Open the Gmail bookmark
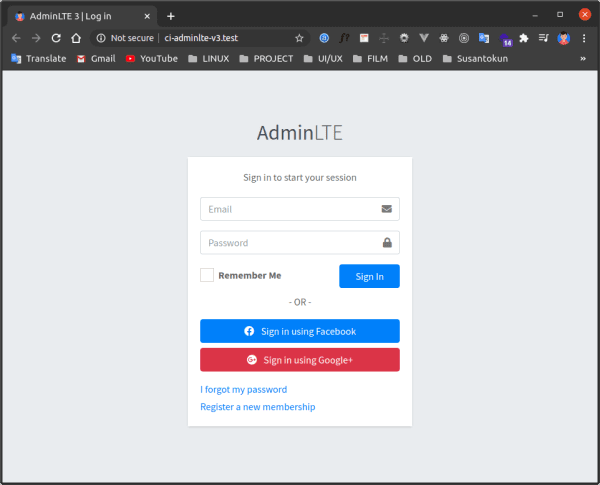Screen dimensions: 600x485 [96, 59]
